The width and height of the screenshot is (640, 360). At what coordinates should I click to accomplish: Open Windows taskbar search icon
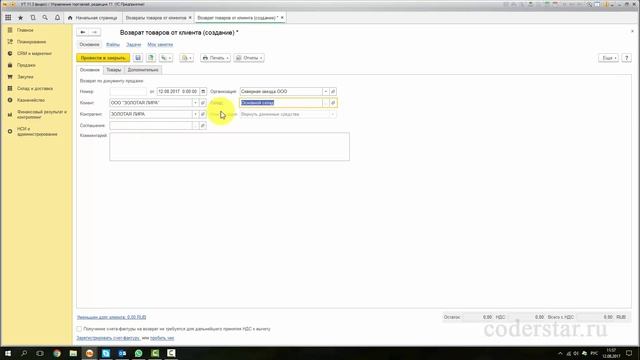(24, 353)
